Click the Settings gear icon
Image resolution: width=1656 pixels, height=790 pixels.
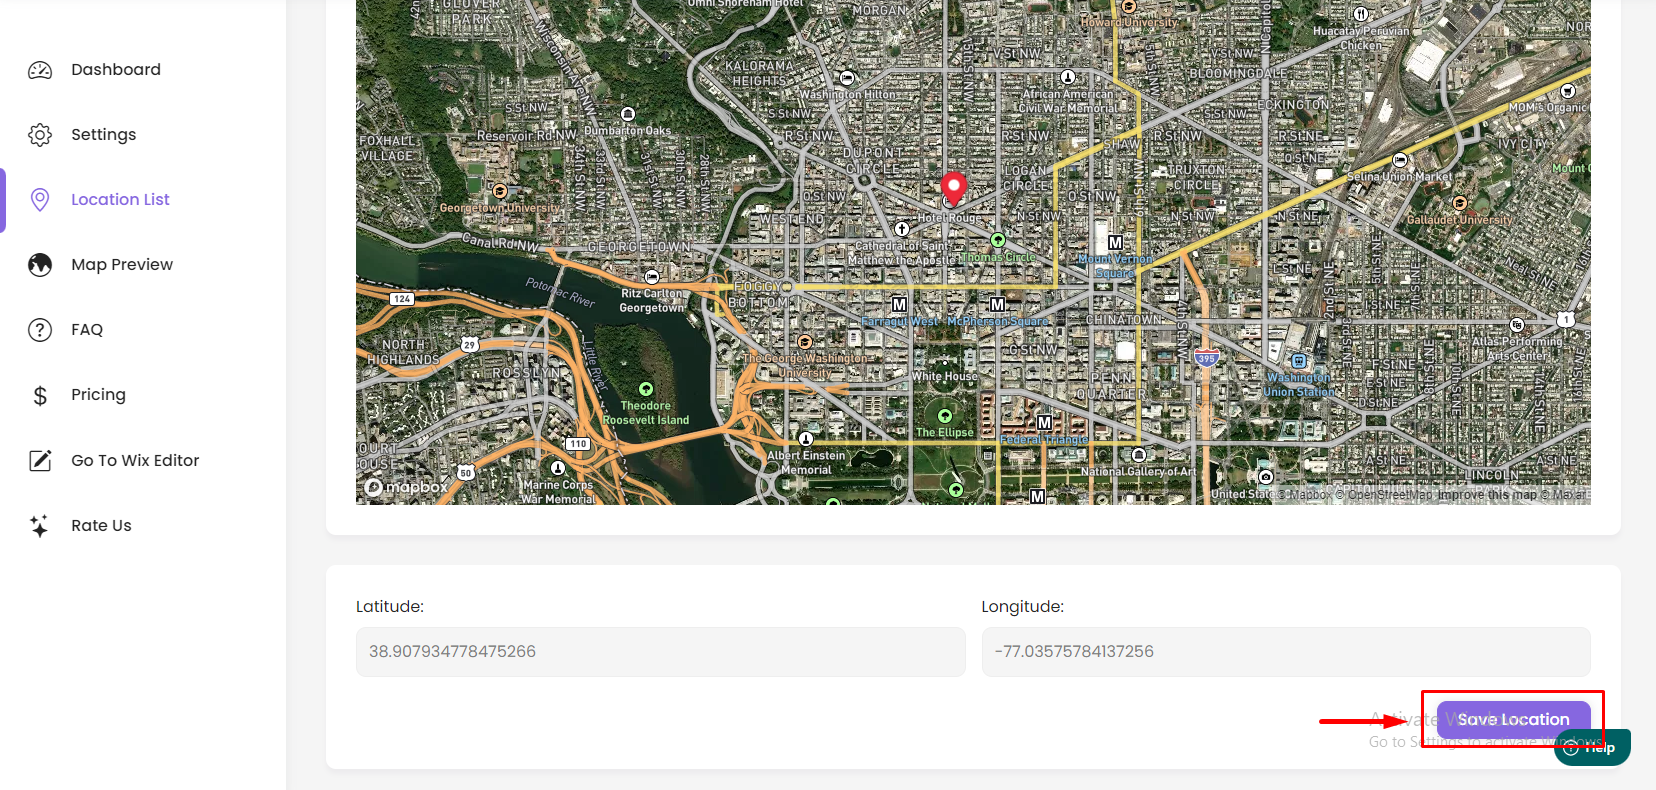tap(40, 135)
